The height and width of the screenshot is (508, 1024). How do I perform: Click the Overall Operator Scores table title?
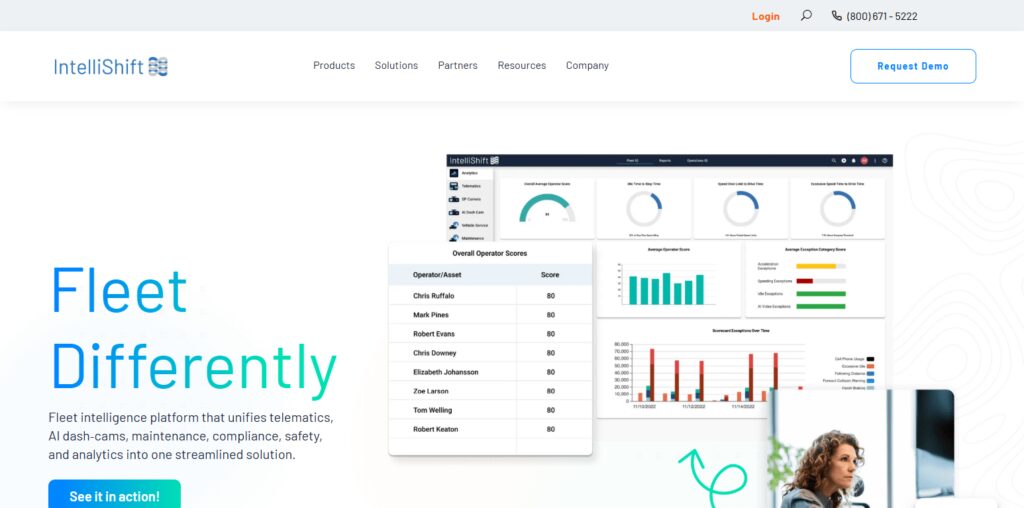tap(490, 253)
